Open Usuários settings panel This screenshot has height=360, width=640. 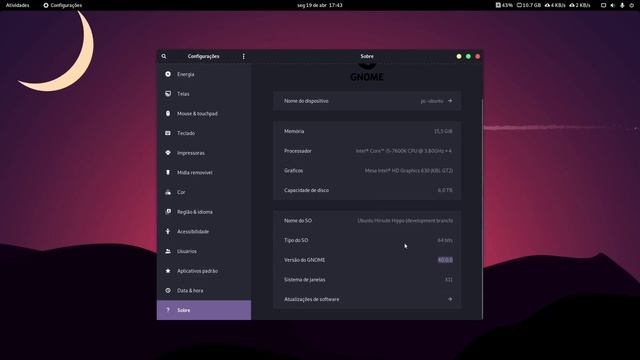tap(204, 251)
